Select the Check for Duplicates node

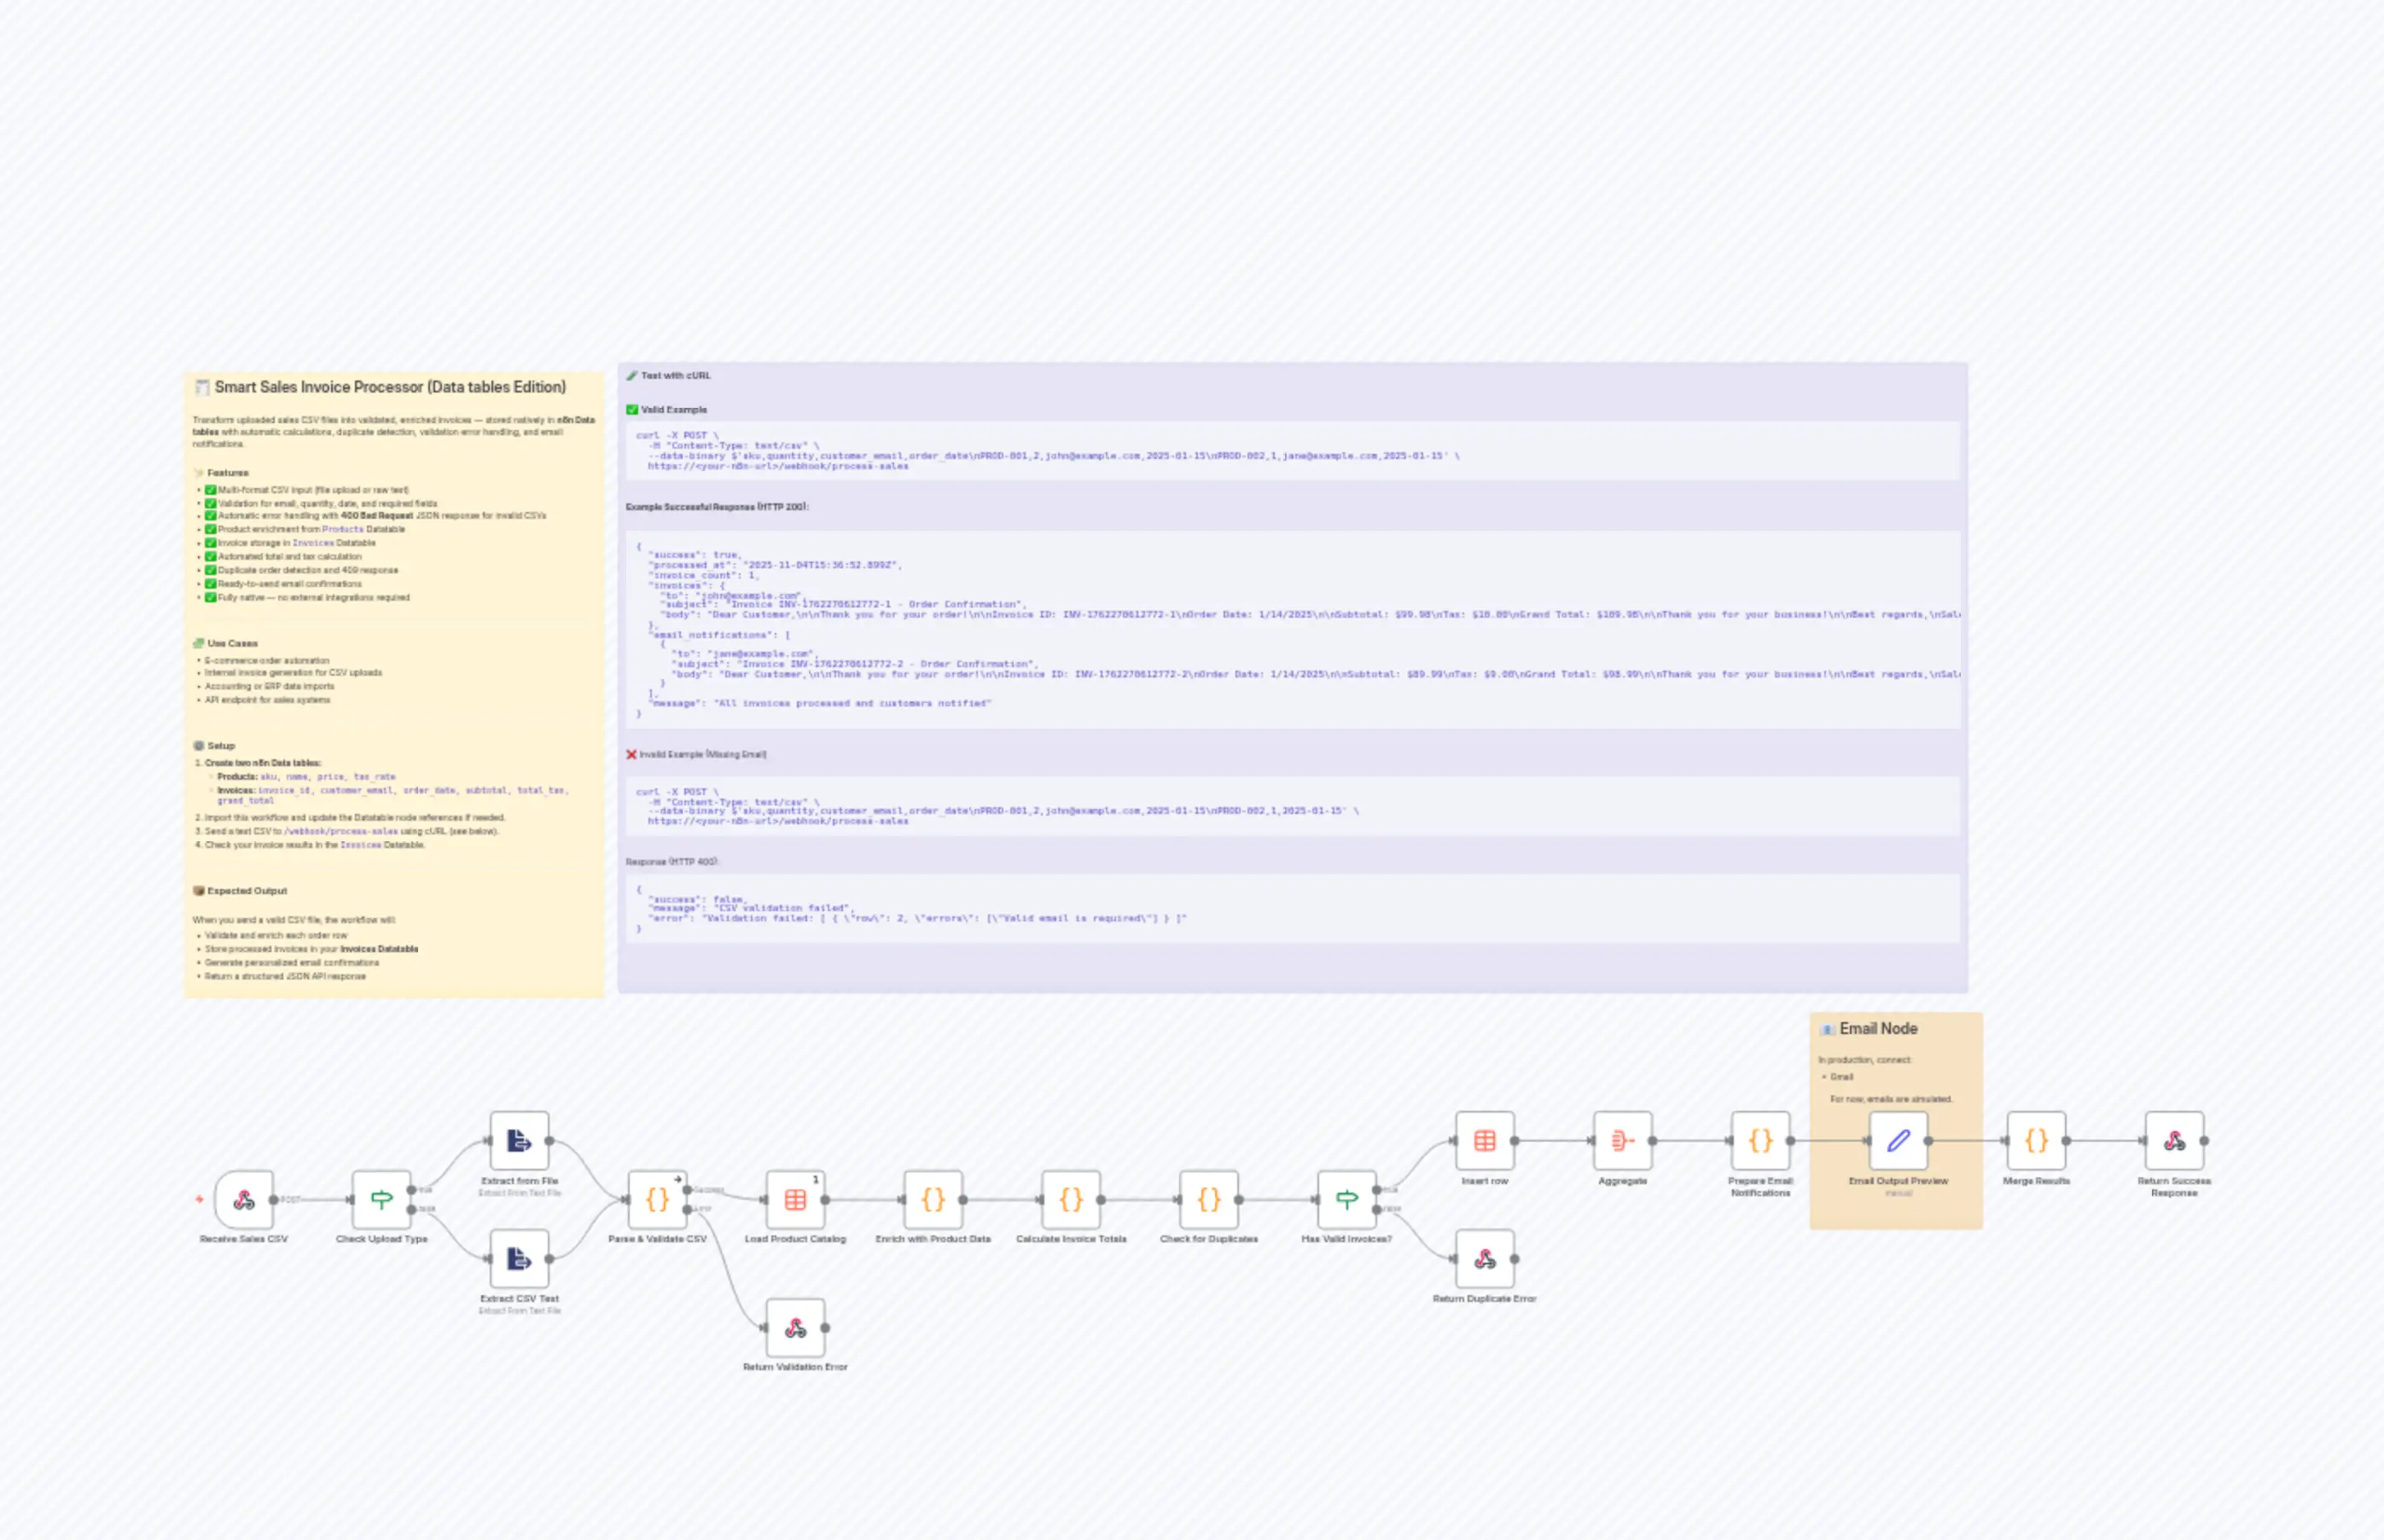(x=1209, y=1199)
